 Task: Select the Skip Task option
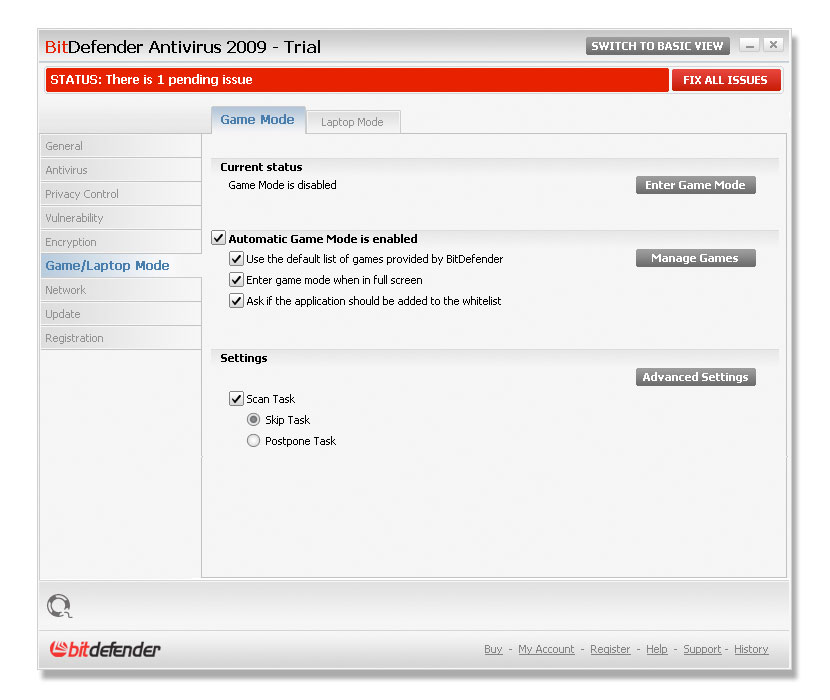tap(253, 419)
